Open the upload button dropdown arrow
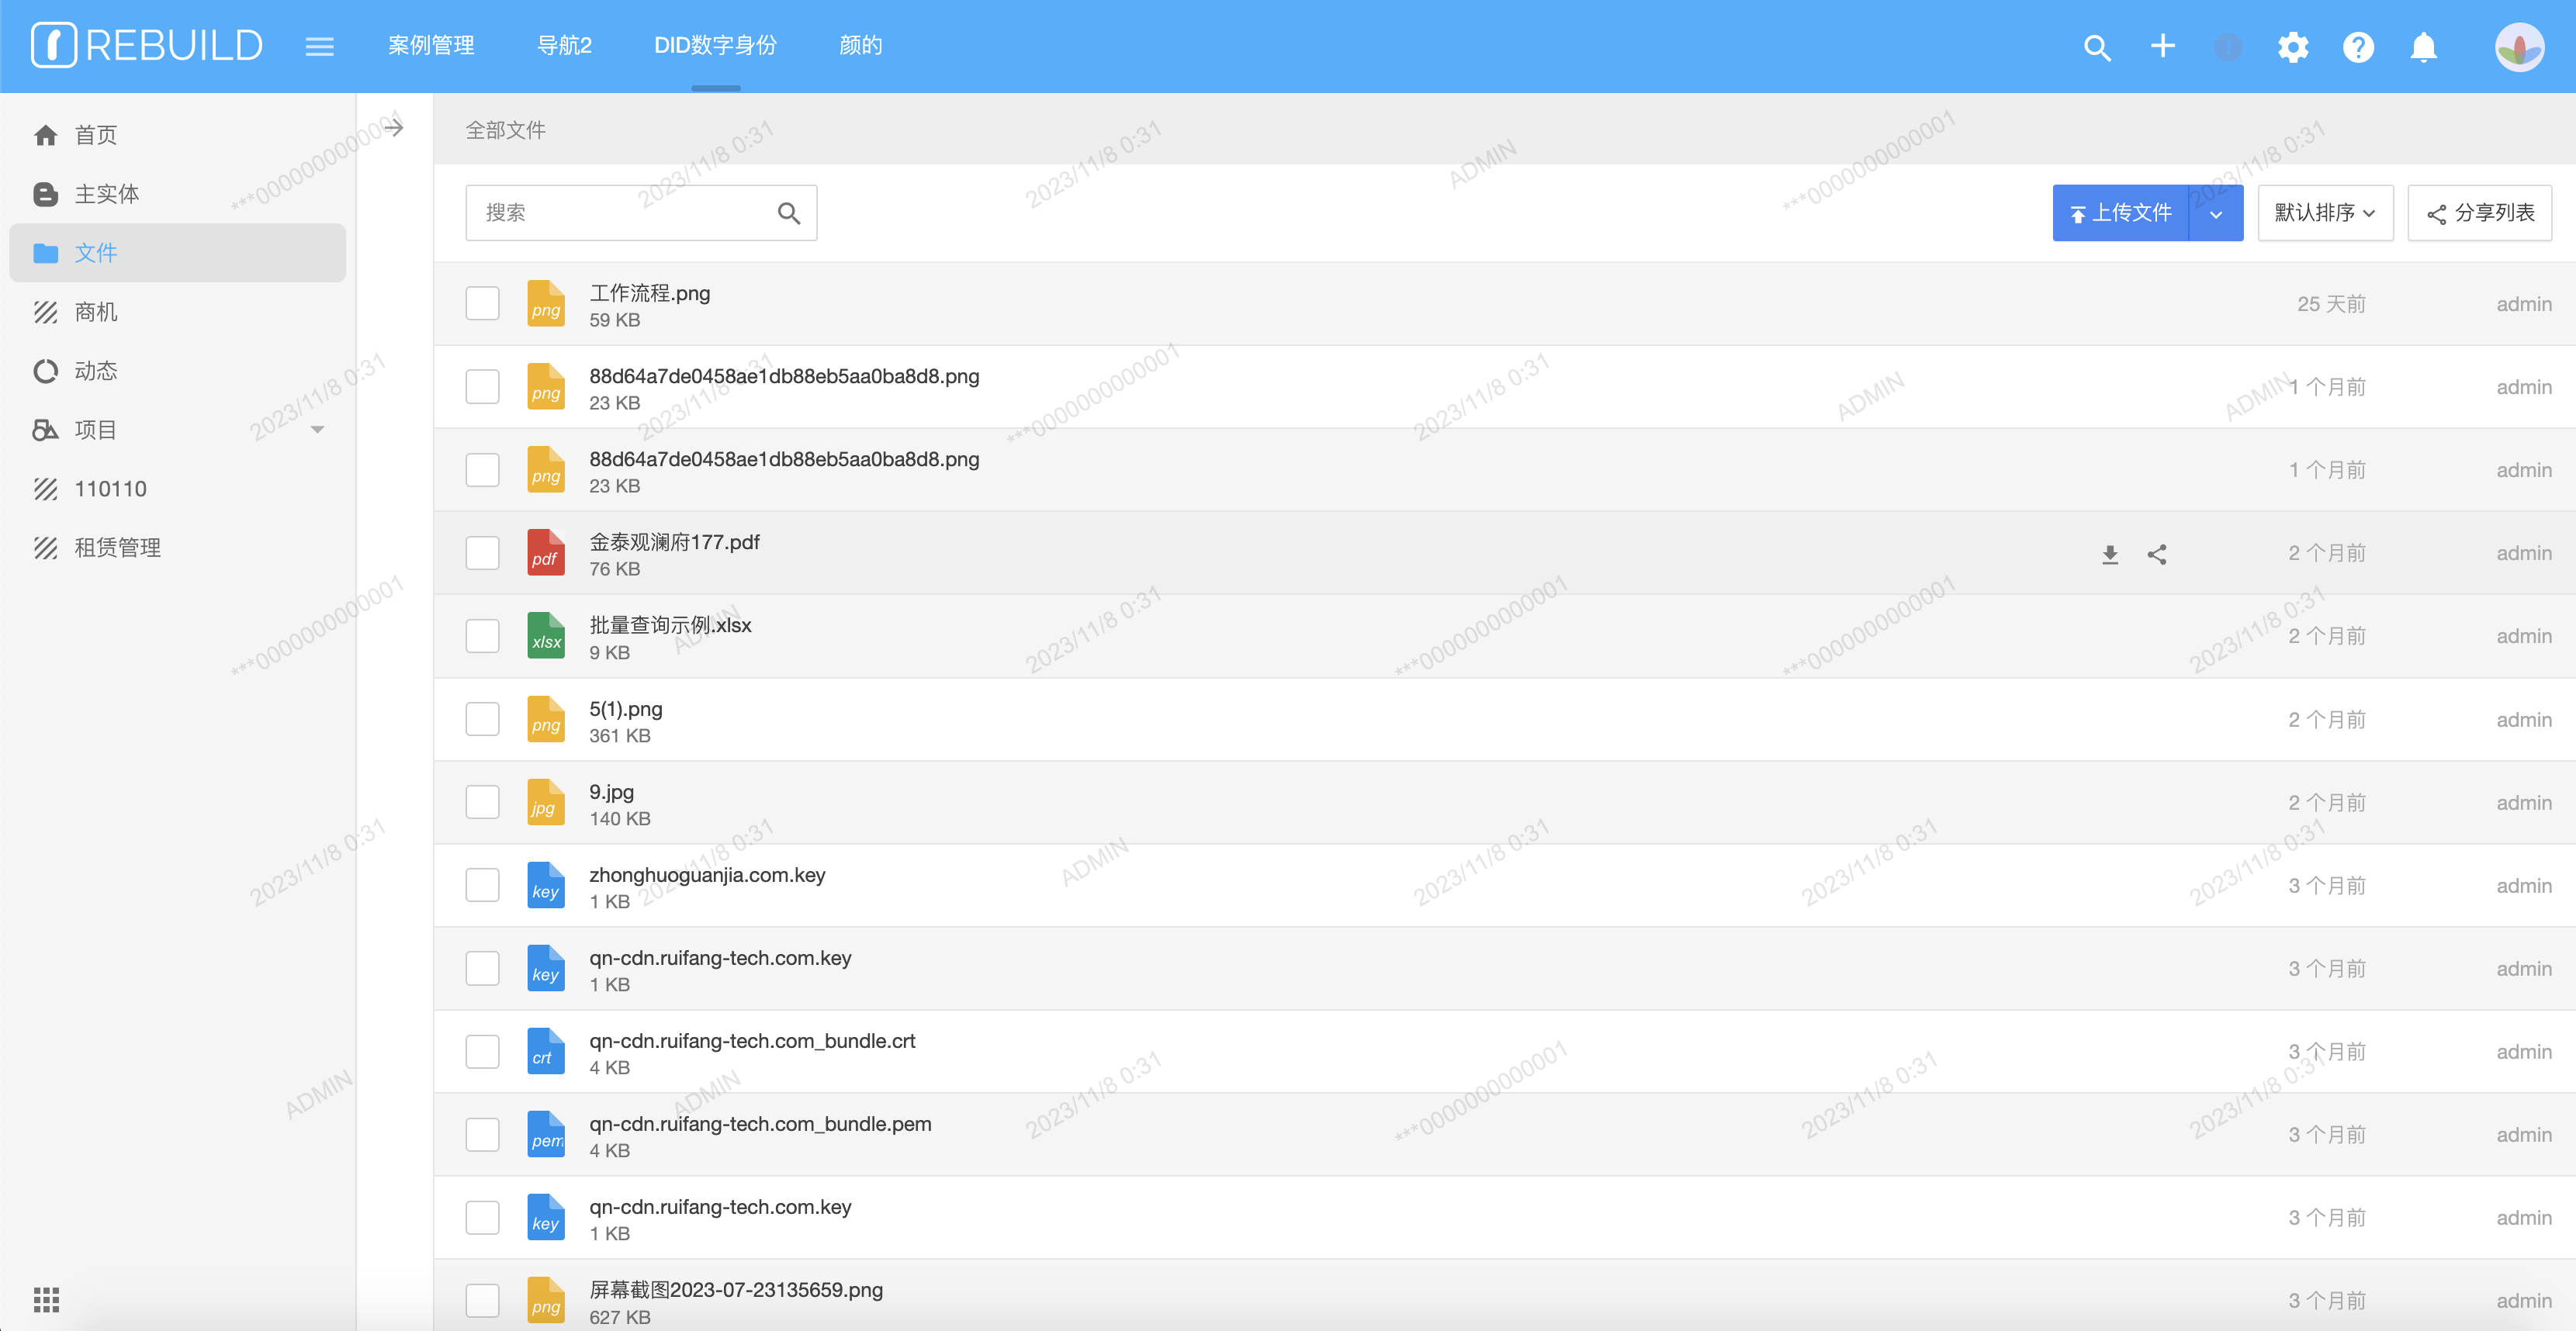2576x1331 pixels. (2216, 213)
